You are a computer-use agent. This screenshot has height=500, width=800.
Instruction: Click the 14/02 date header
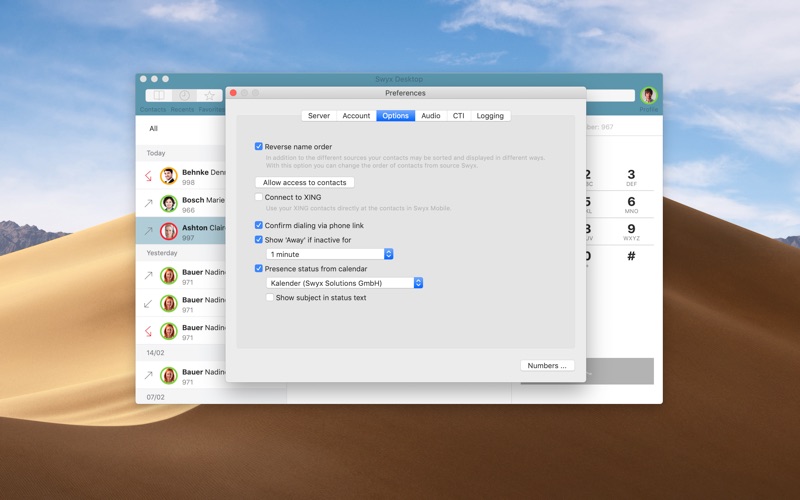tap(181, 353)
